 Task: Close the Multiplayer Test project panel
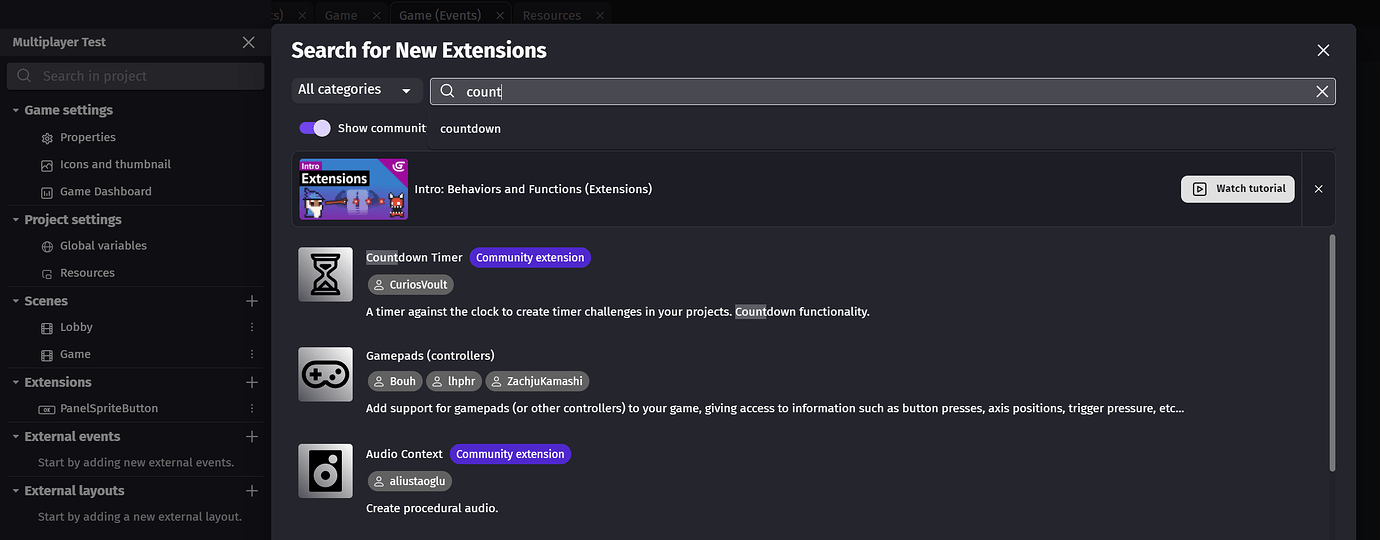[x=249, y=42]
